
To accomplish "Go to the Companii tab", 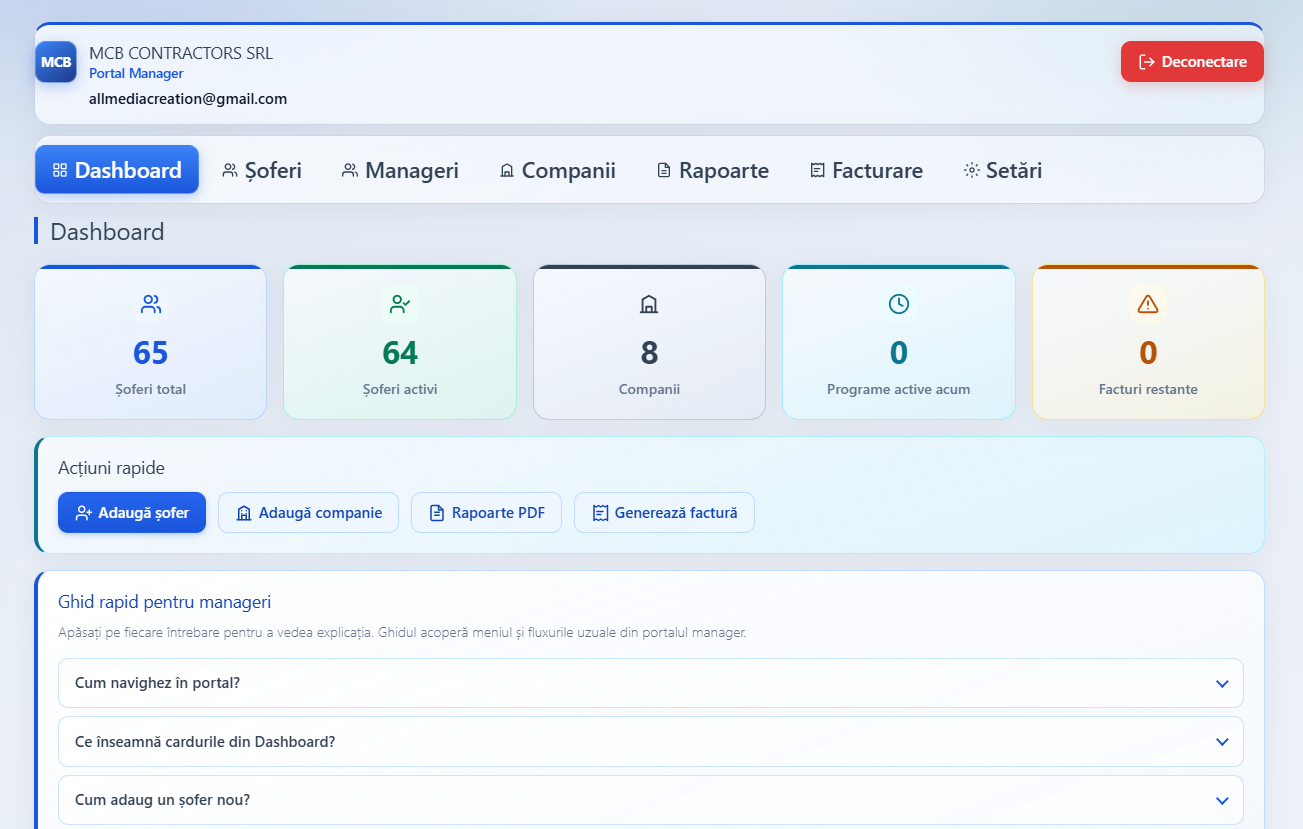I will point(557,170).
